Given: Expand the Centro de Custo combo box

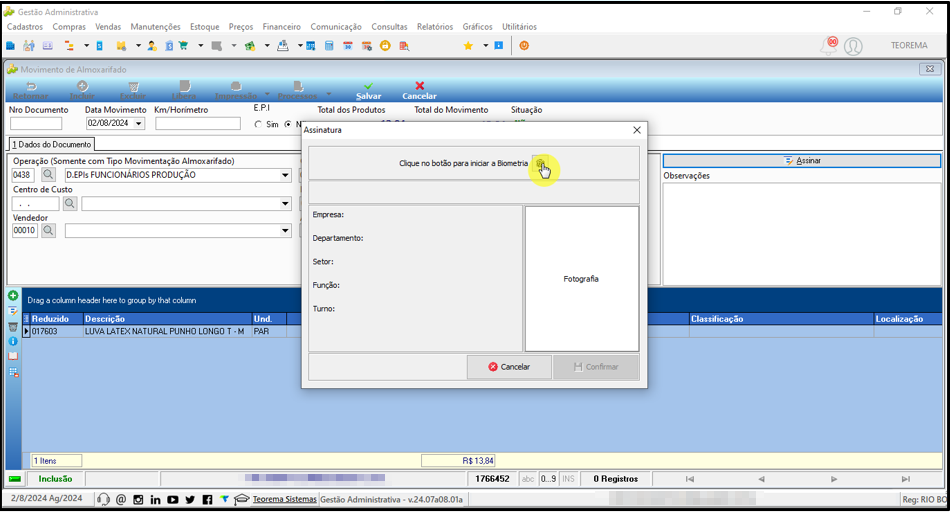Looking at the screenshot, I should pyautogui.click(x=285, y=204).
